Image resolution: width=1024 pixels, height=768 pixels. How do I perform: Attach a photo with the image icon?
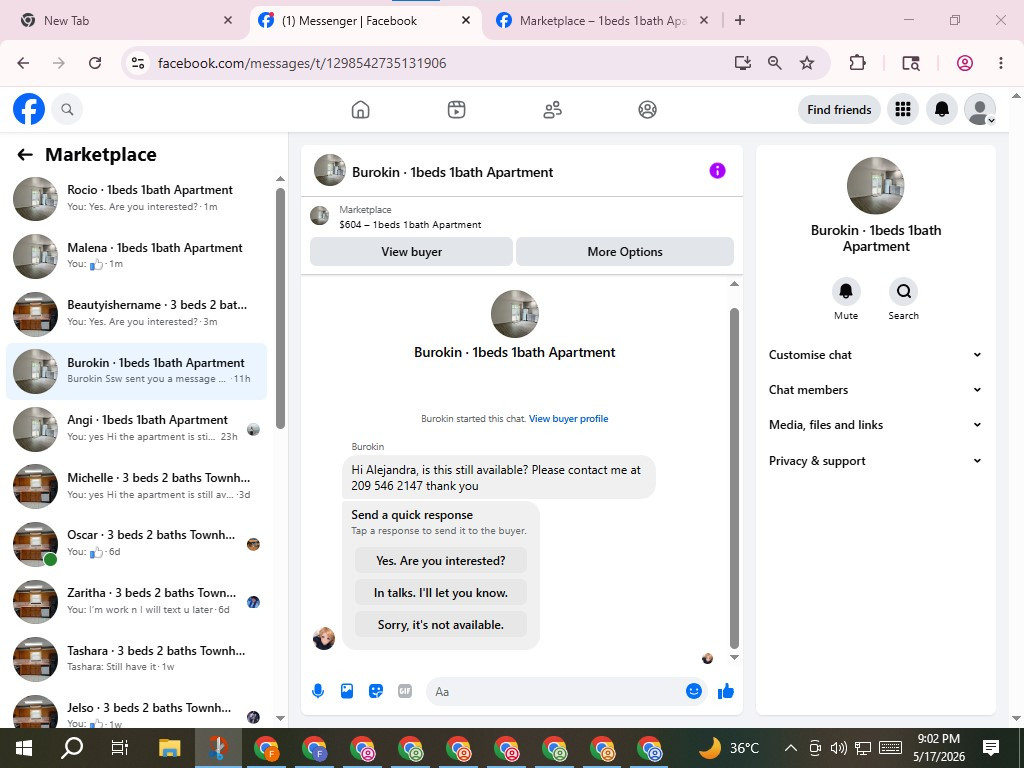tap(347, 691)
